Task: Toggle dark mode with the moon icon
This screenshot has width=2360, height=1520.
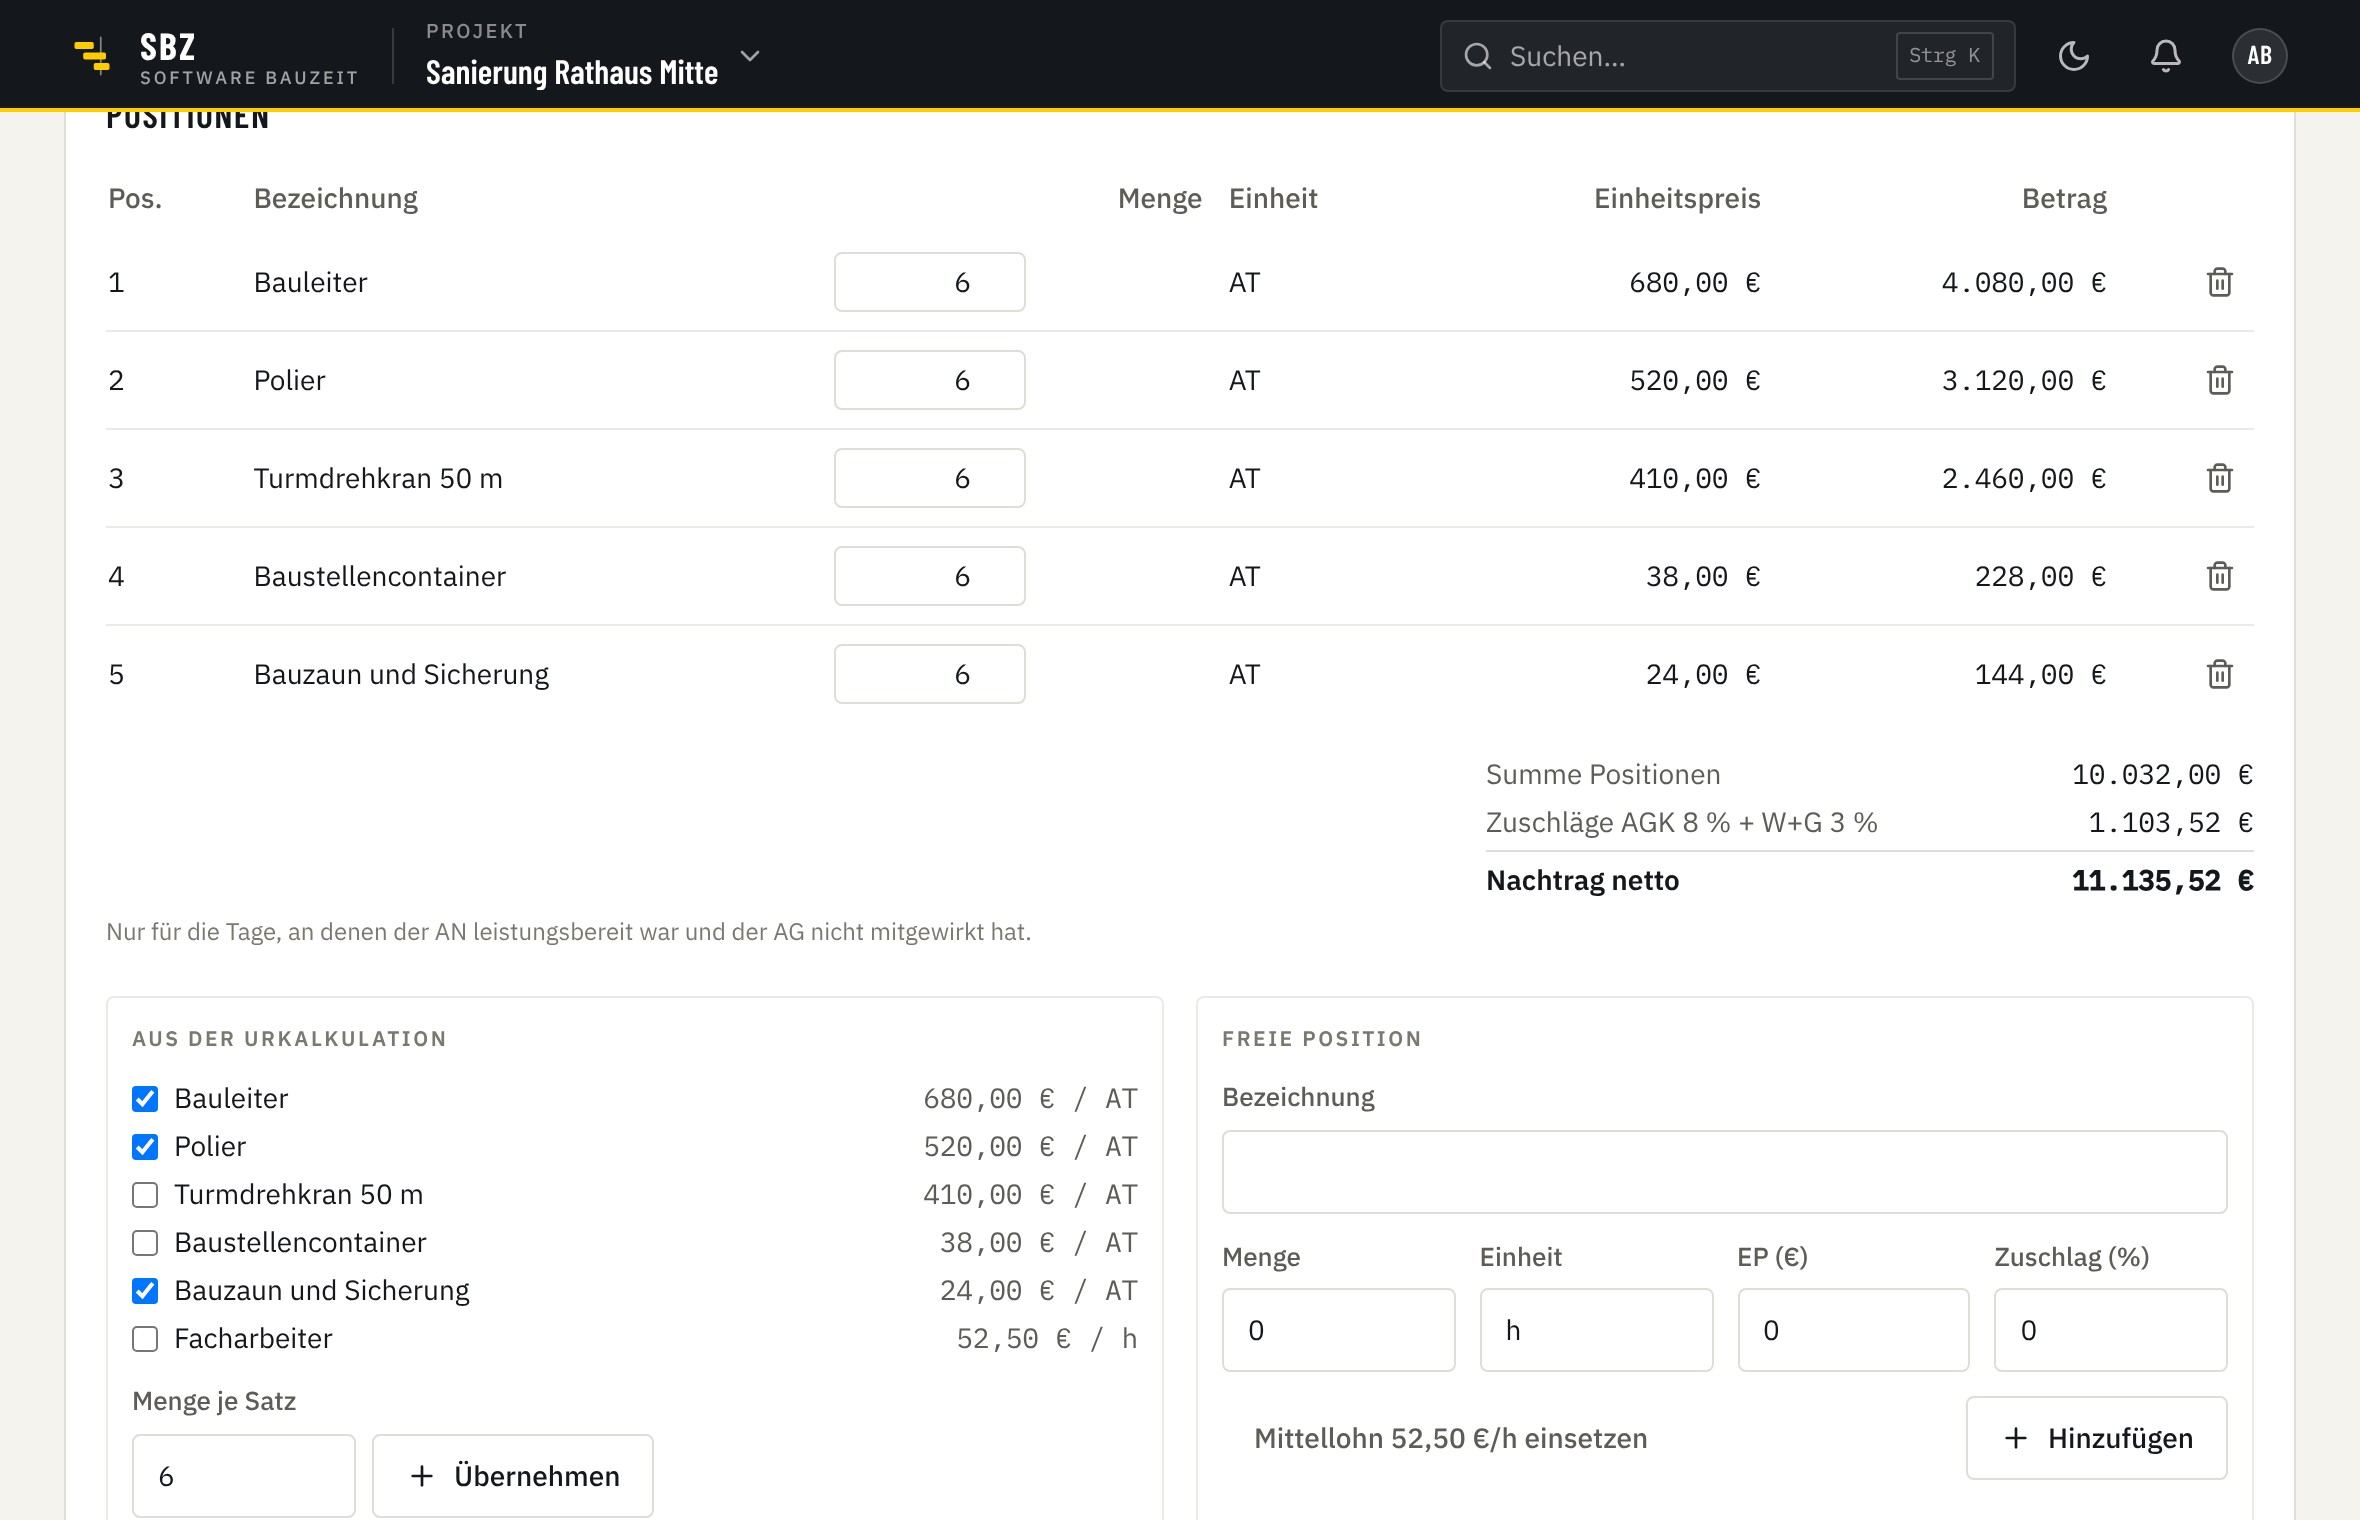Action: click(x=2074, y=56)
